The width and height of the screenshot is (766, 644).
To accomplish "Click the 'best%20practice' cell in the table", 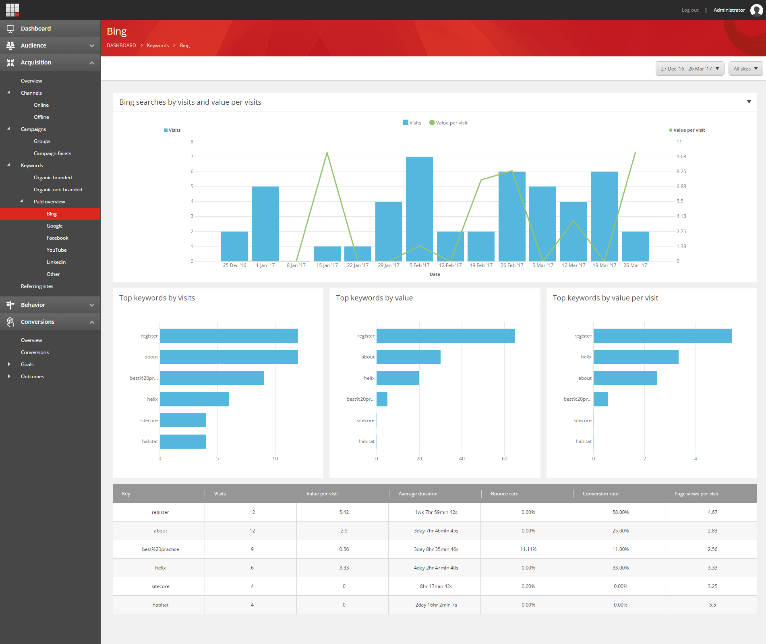I will [x=160, y=549].
